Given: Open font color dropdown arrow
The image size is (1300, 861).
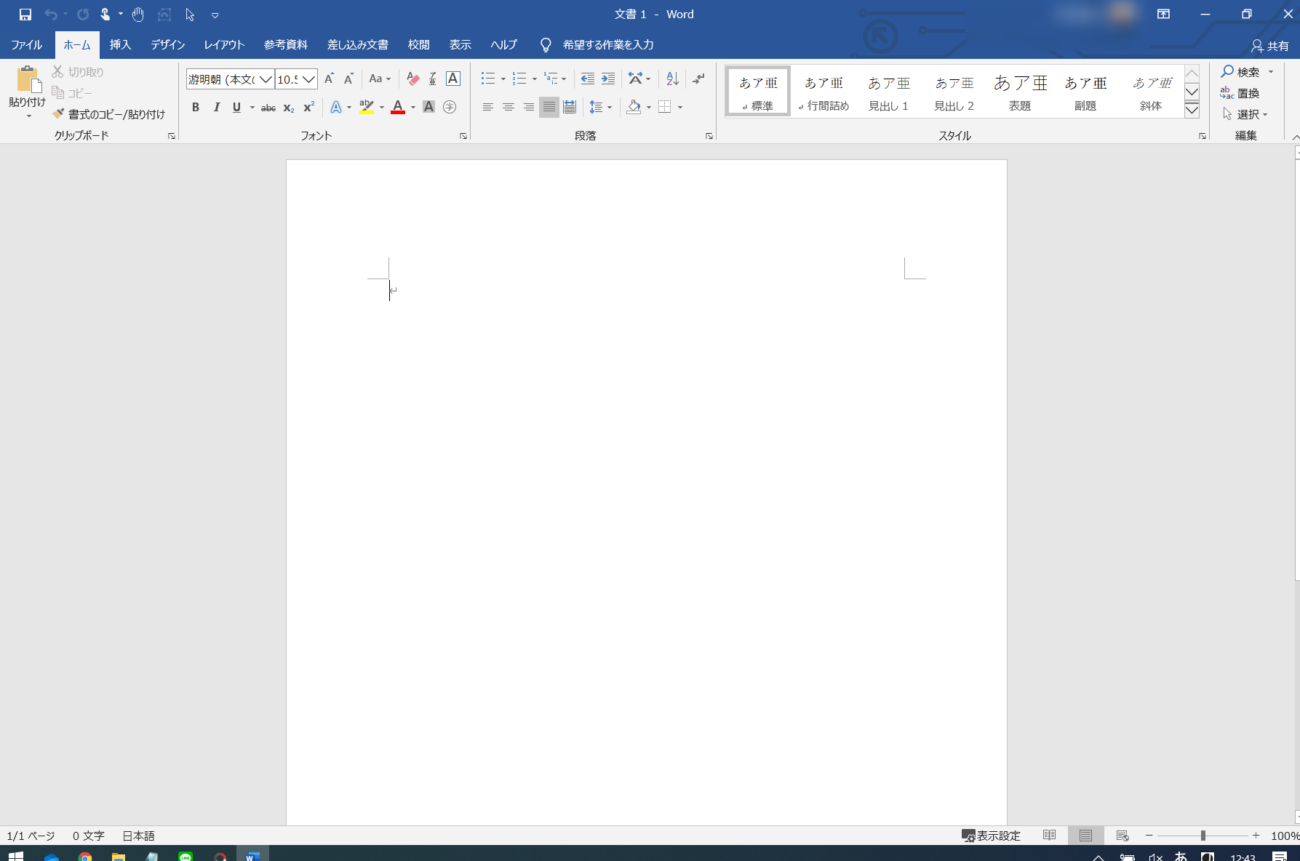Looking at the screenshot, I should tap(413, 107).
